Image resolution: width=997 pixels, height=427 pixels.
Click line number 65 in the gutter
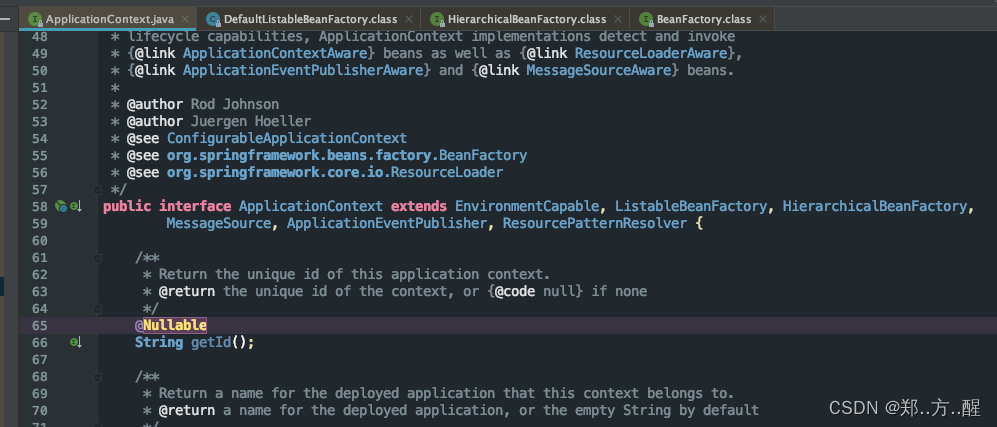click(39, 325)
